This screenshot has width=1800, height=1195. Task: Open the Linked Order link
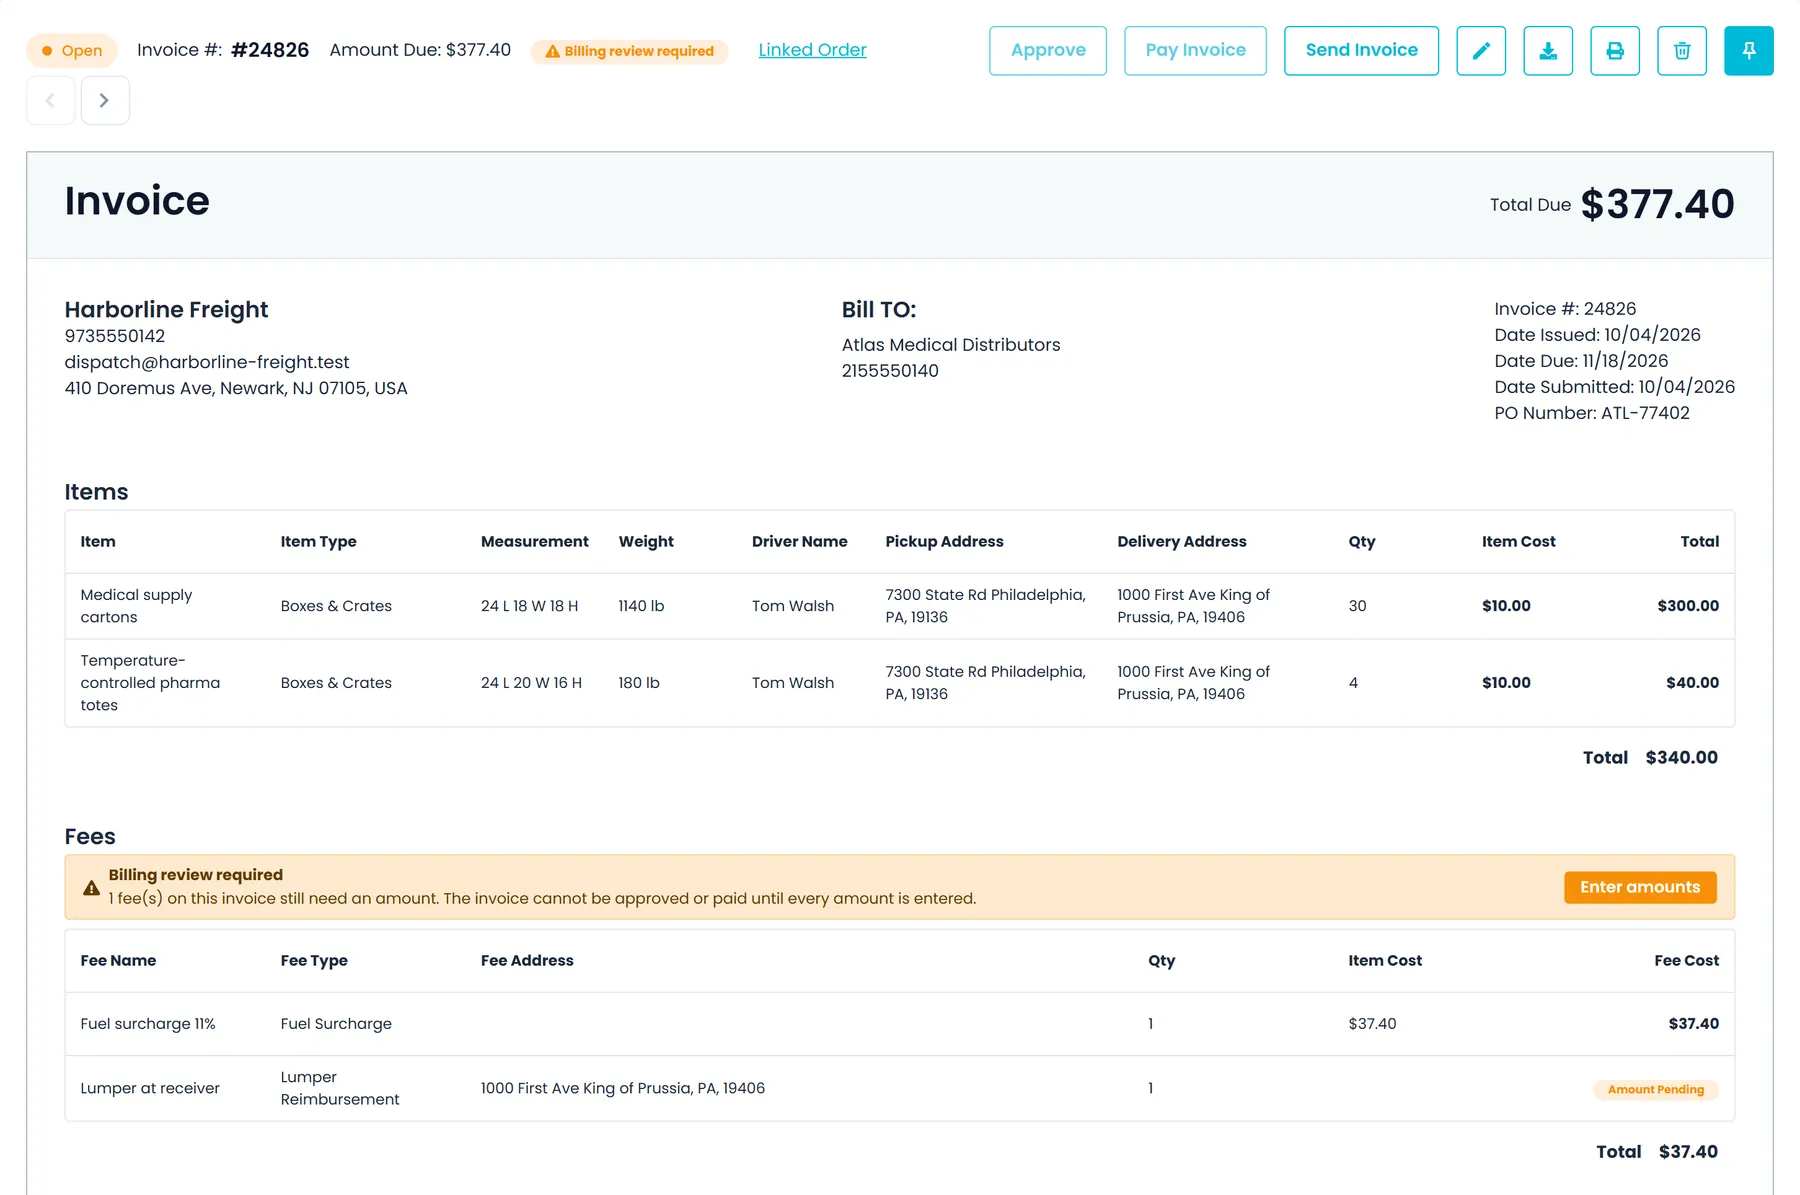pyautogui.click(x=812, y=50)
